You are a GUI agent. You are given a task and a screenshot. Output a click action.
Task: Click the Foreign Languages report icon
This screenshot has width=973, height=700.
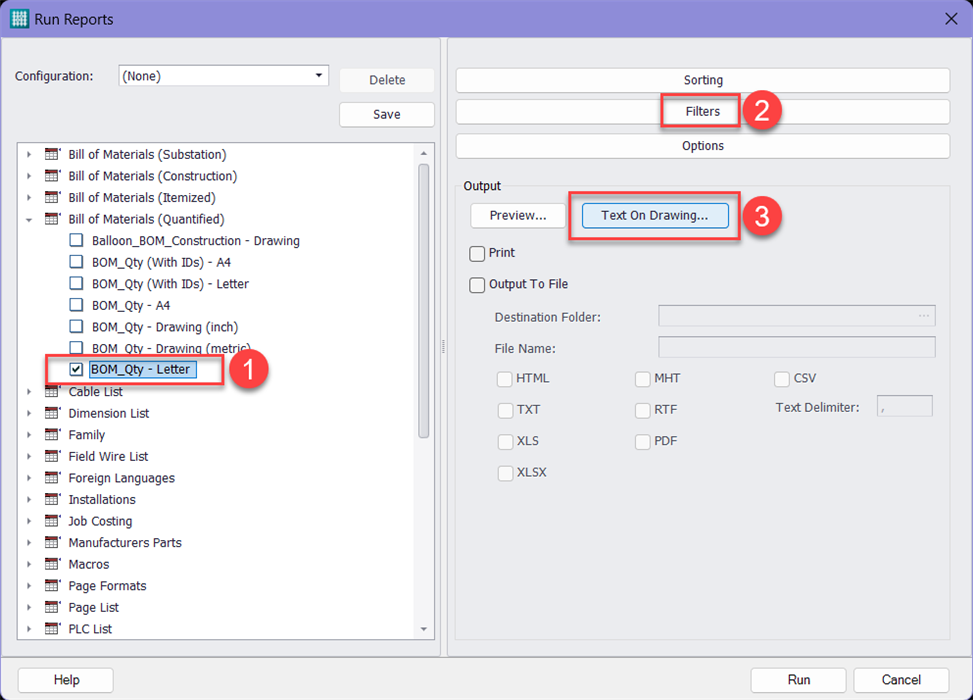51,478
